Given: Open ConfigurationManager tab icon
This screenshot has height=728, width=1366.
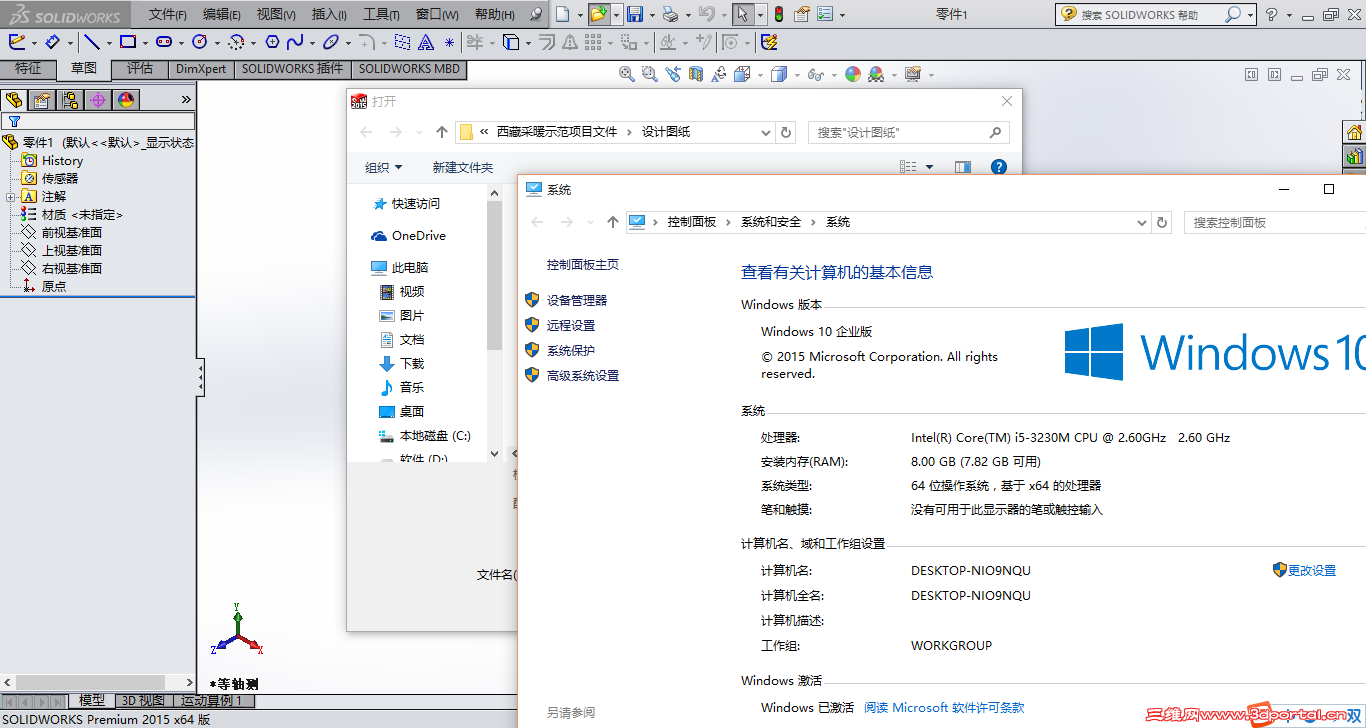Looking at the screenshot, I should (69, 100).
